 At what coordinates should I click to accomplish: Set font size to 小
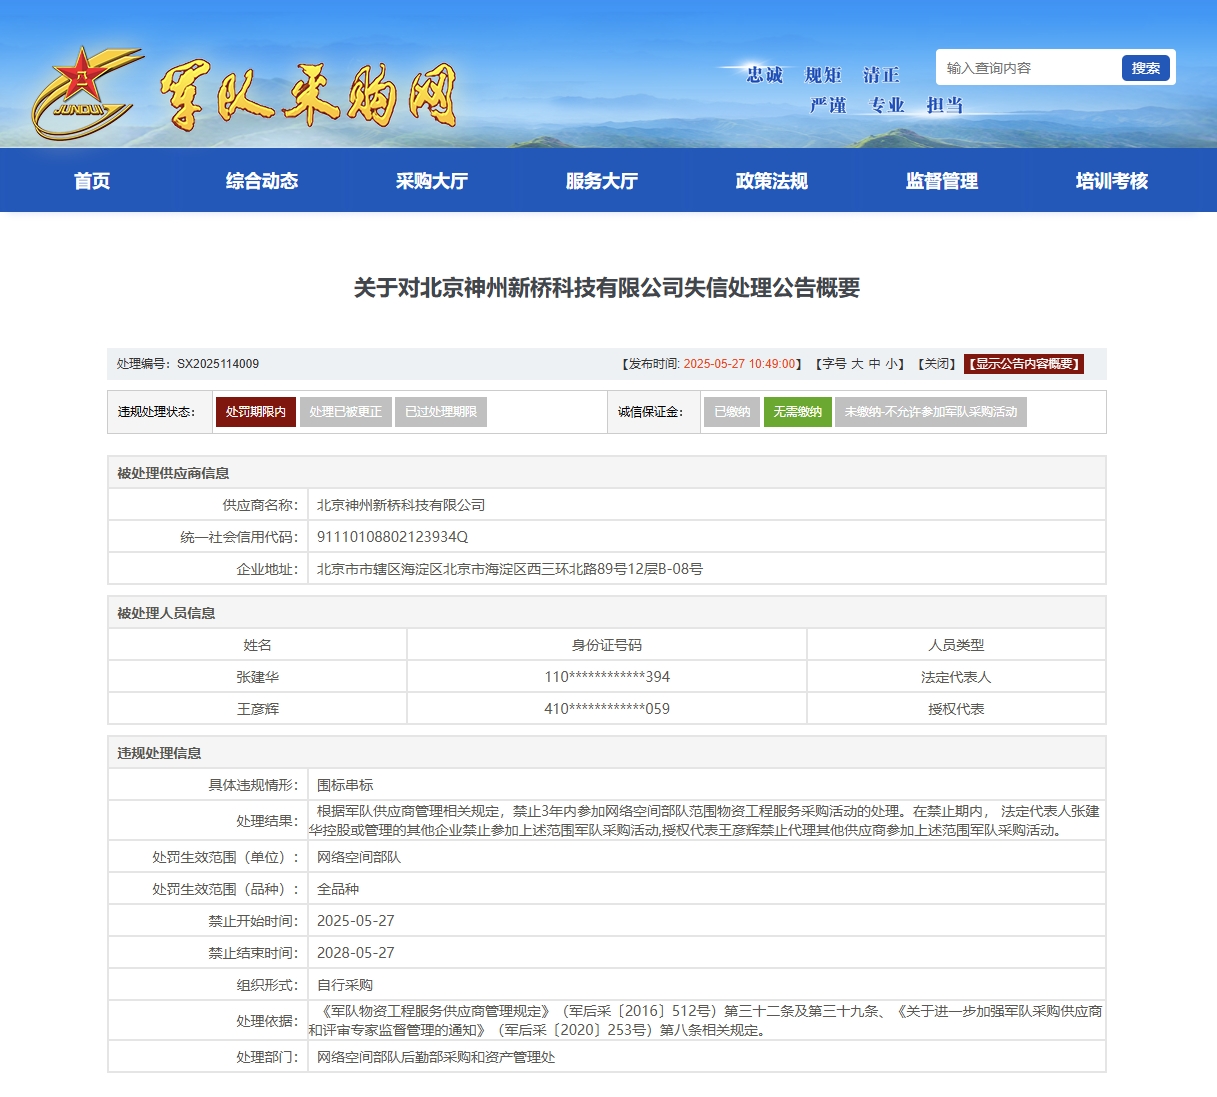tap(891, 364)
